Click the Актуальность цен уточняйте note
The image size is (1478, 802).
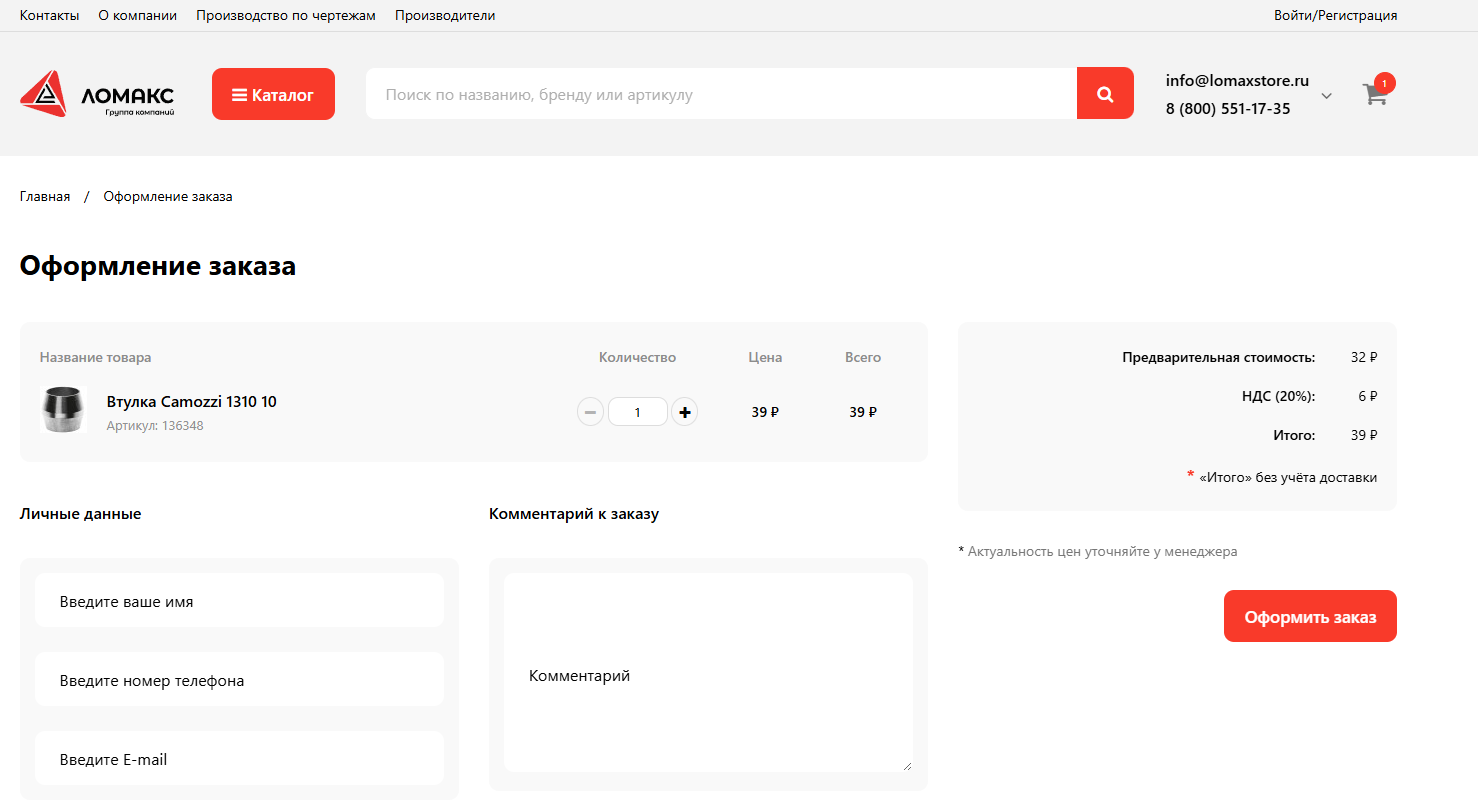pos(1098,551)
